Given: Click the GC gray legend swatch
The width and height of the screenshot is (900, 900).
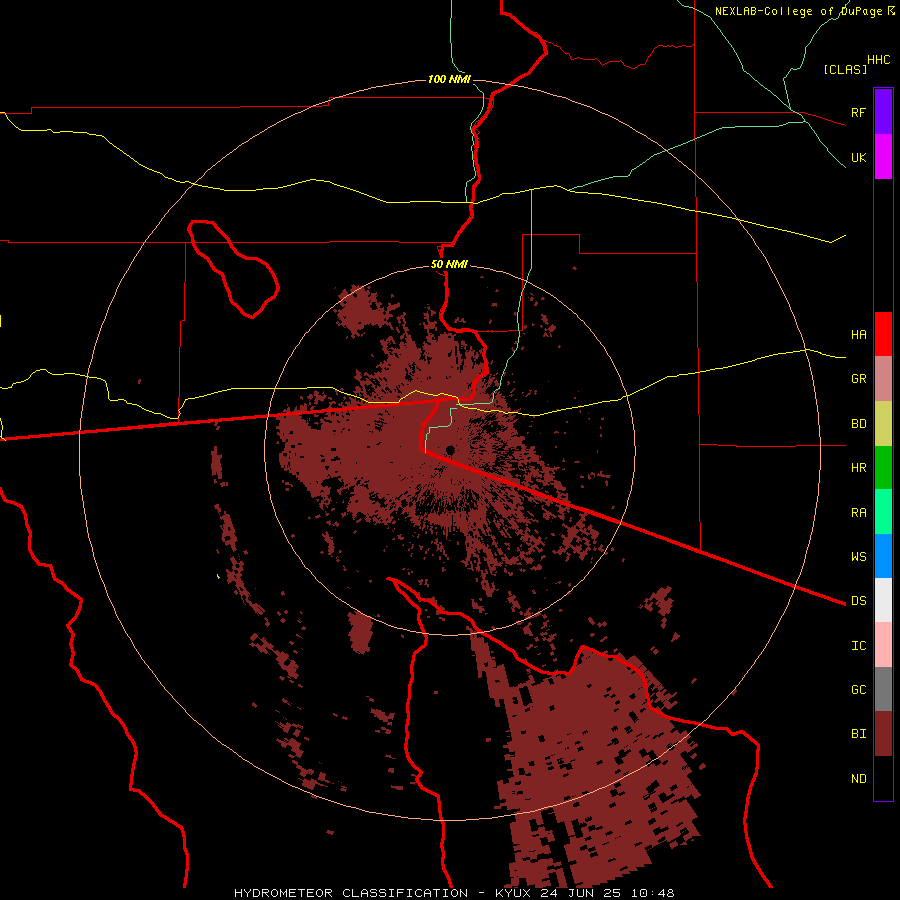Looking at the screenshot, I should tap(883, 689).
